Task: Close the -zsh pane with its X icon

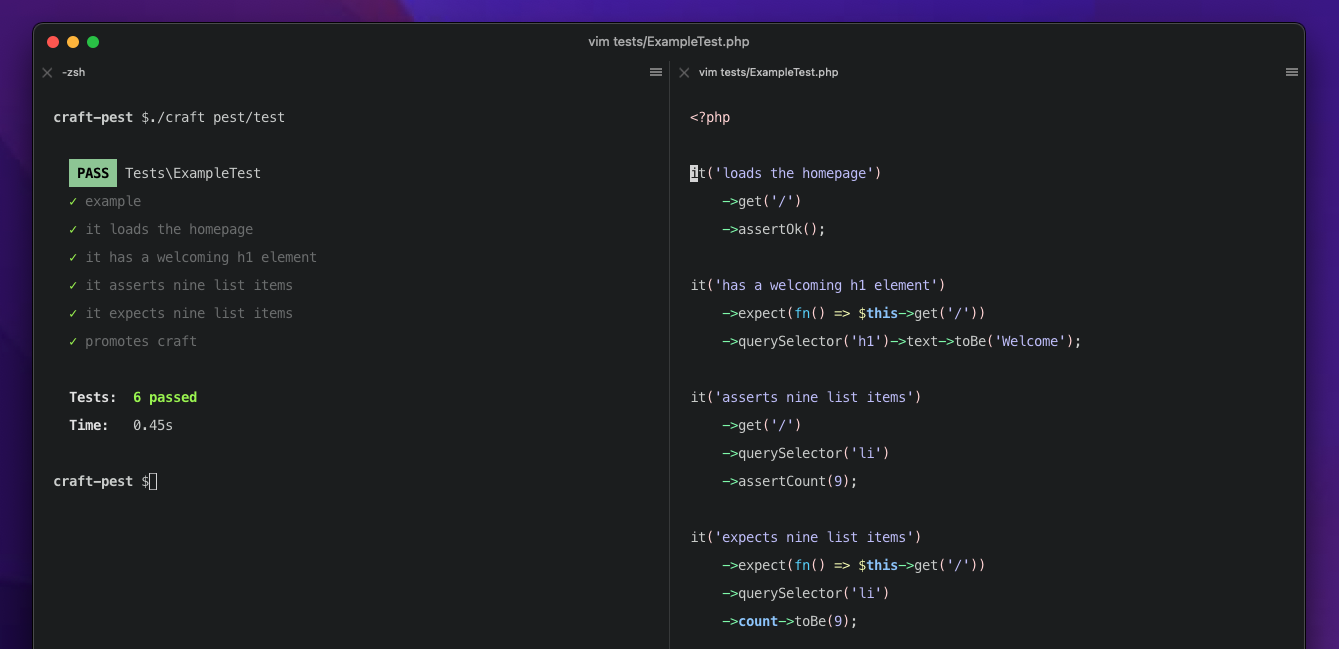Action: tap(47, 72)
